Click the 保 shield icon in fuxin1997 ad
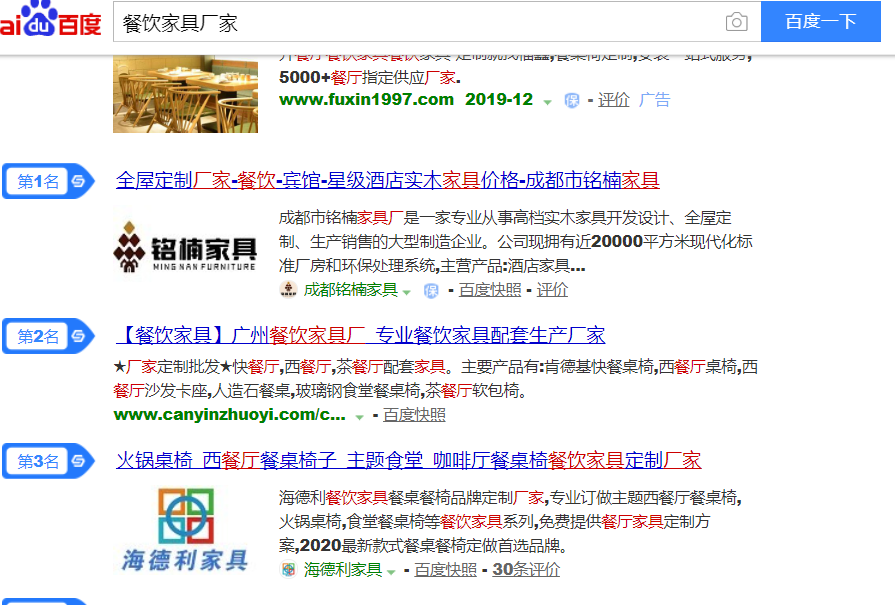The width and height of the screenshot is (895, 605). point(571,100)
